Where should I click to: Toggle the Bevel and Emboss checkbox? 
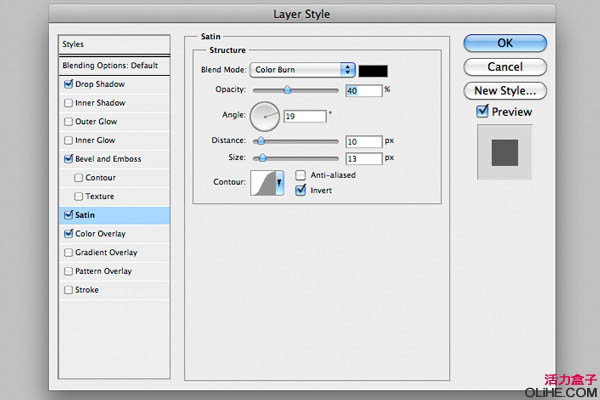tap(68, 158)
